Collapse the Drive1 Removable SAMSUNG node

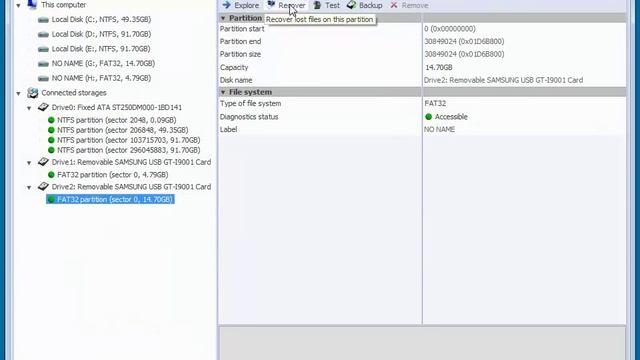click(29, 163)
